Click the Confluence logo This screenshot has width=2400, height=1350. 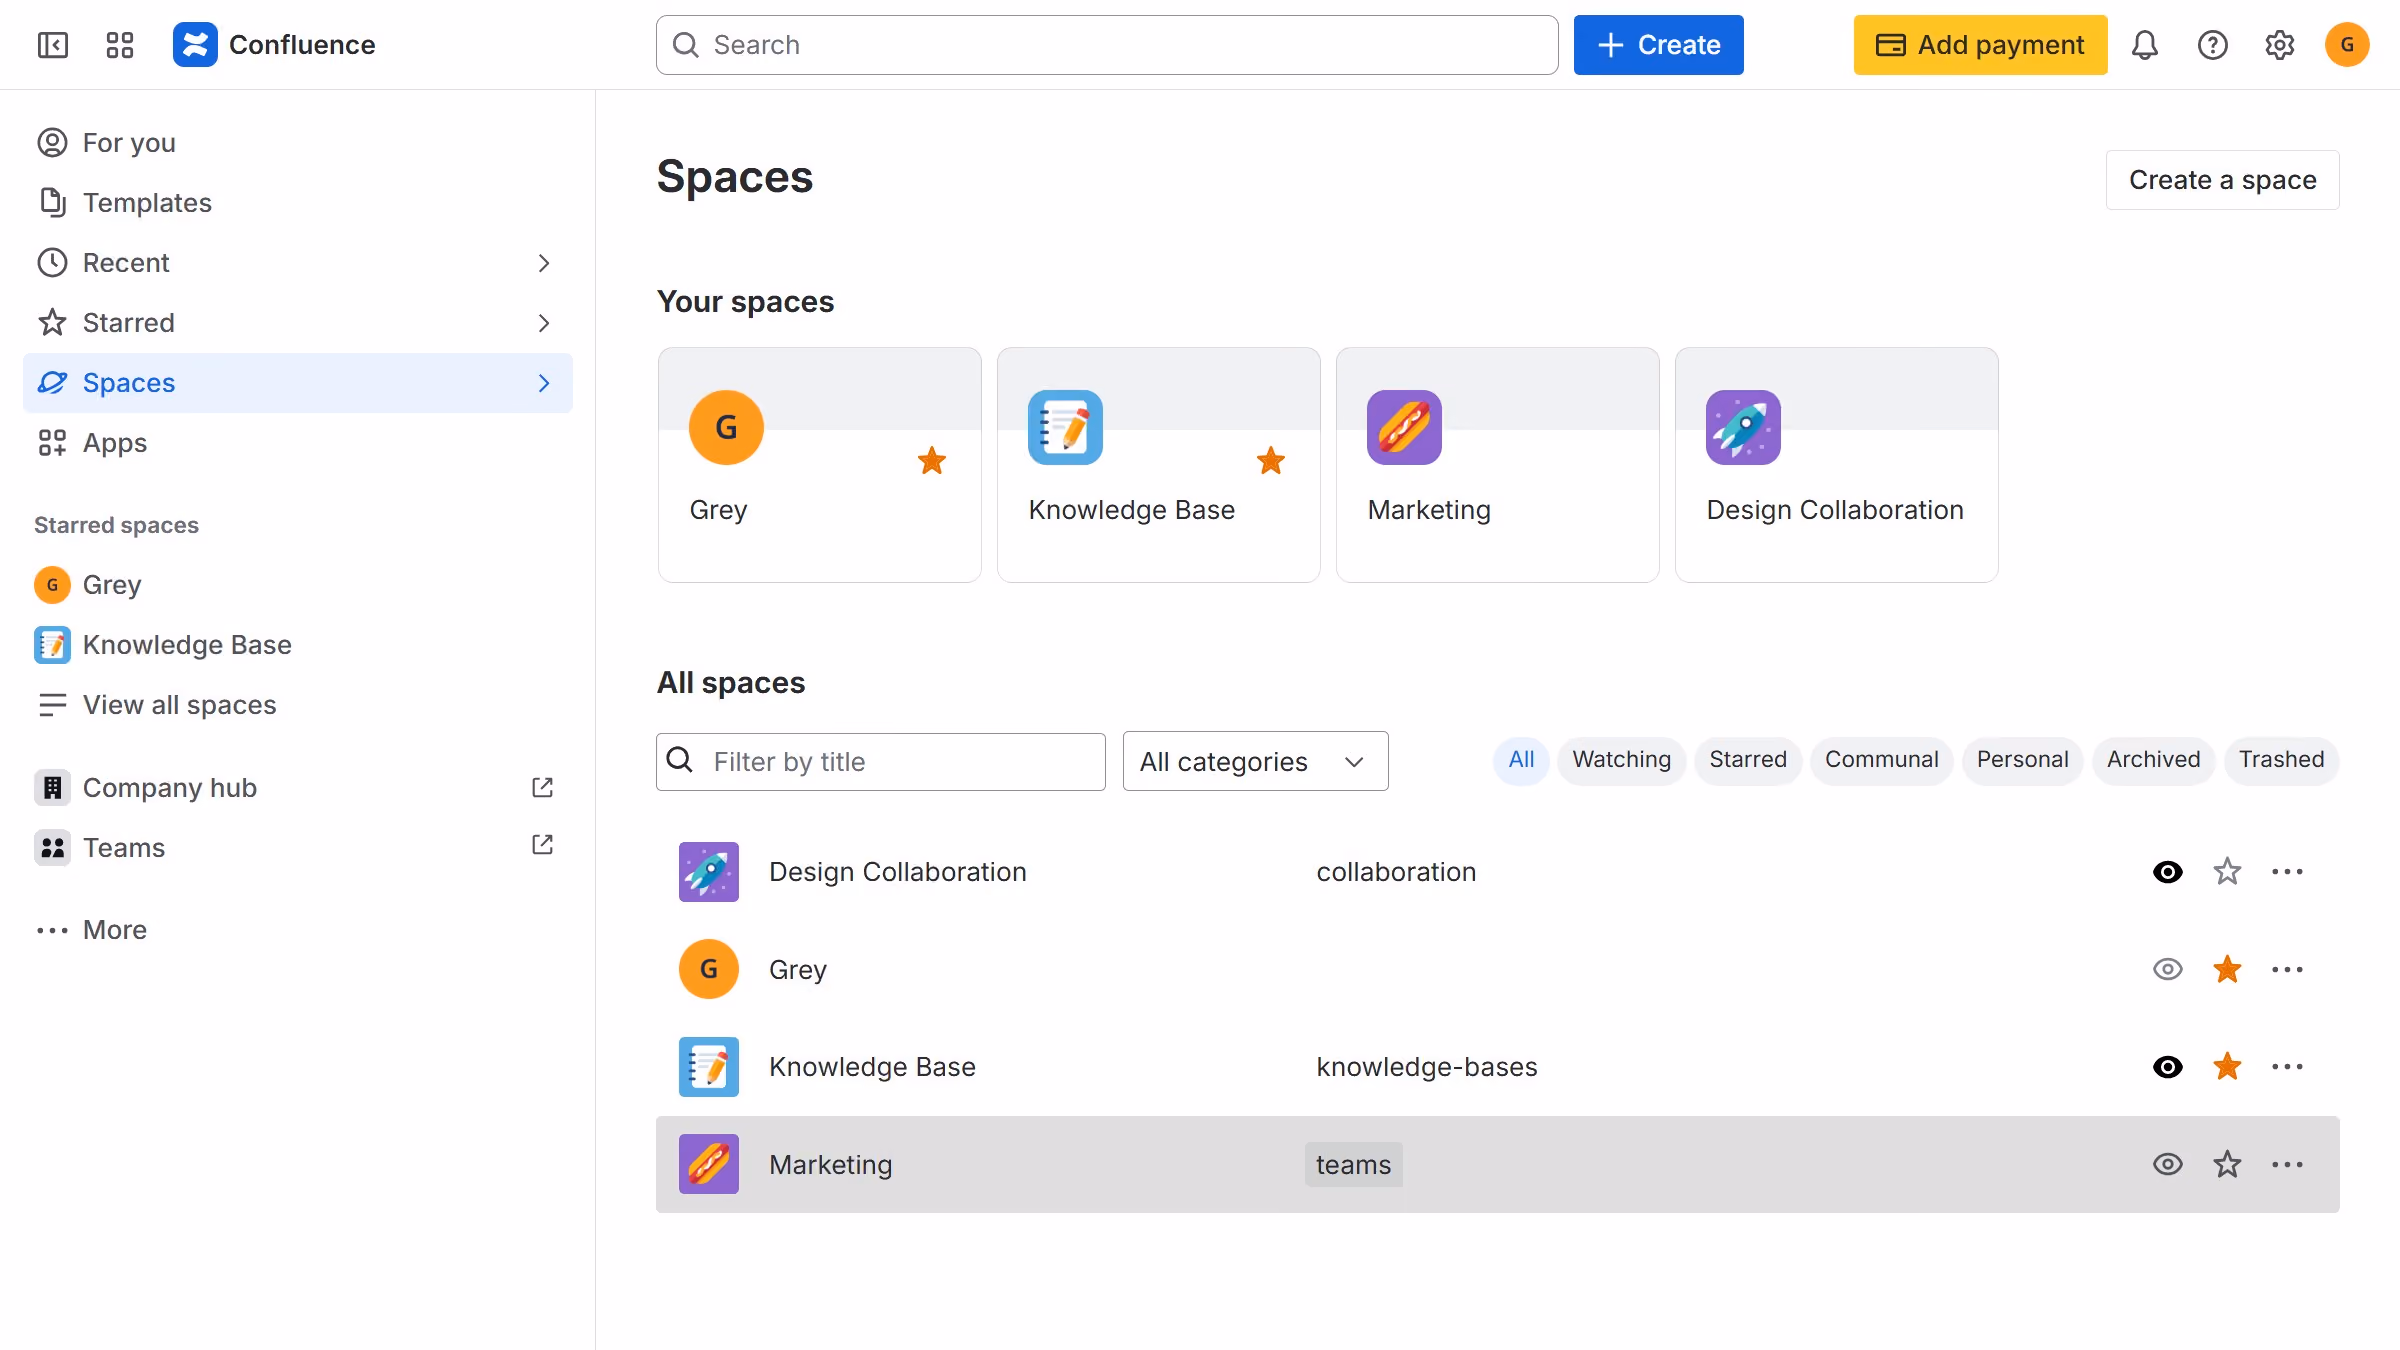point(274,45)
